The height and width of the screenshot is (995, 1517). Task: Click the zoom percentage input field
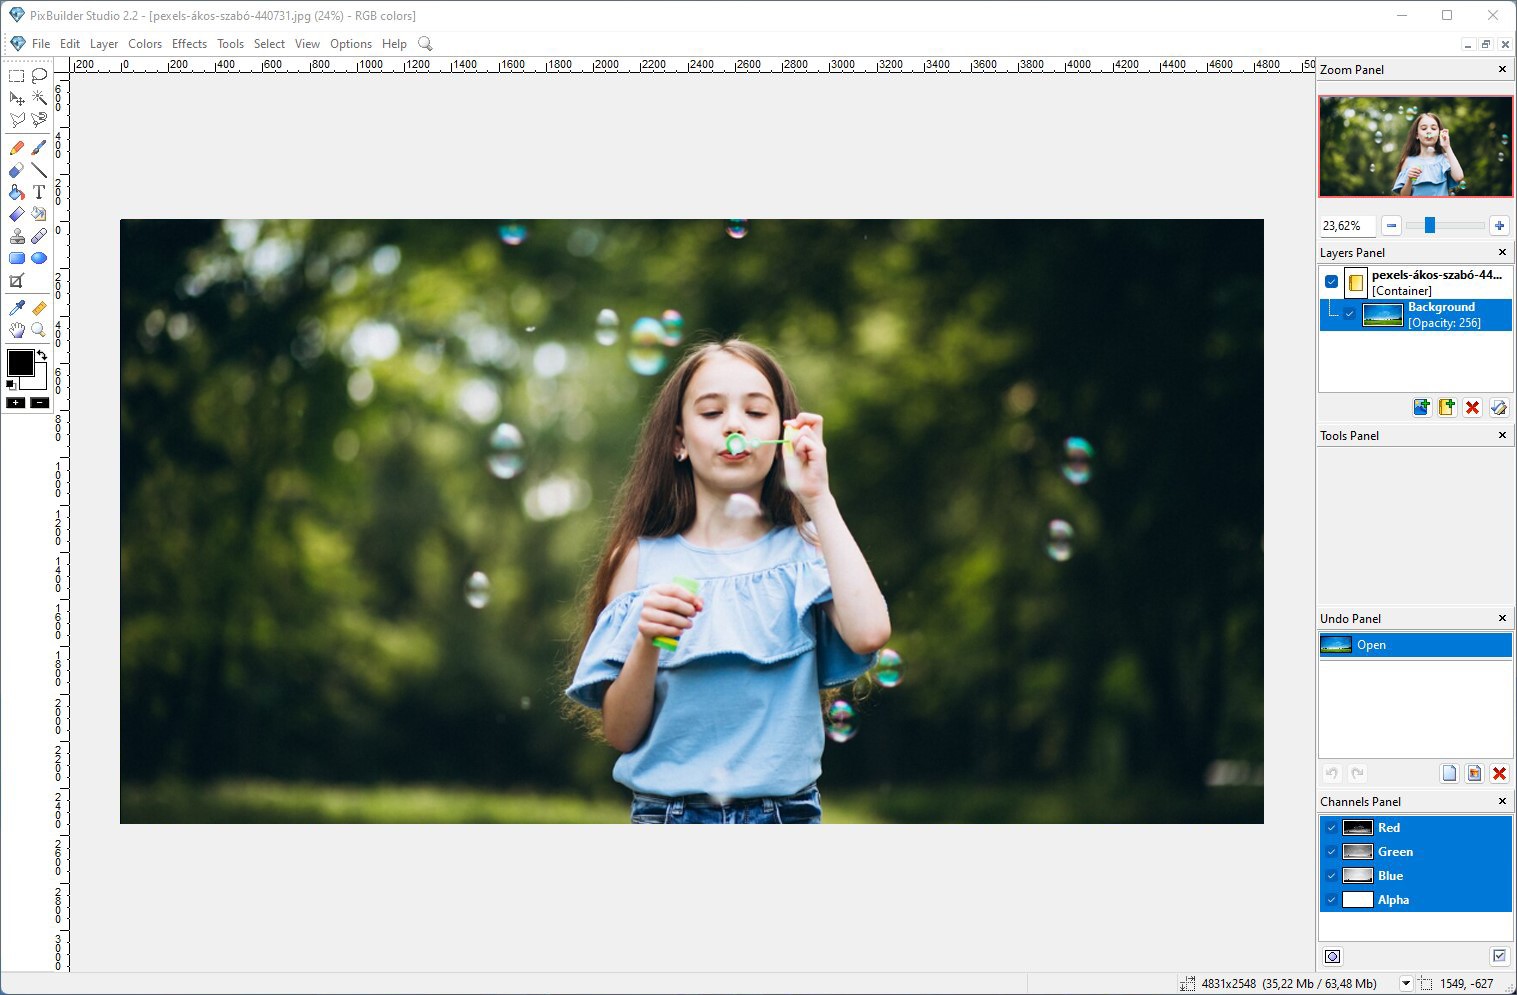click(x=1346, y=226)
